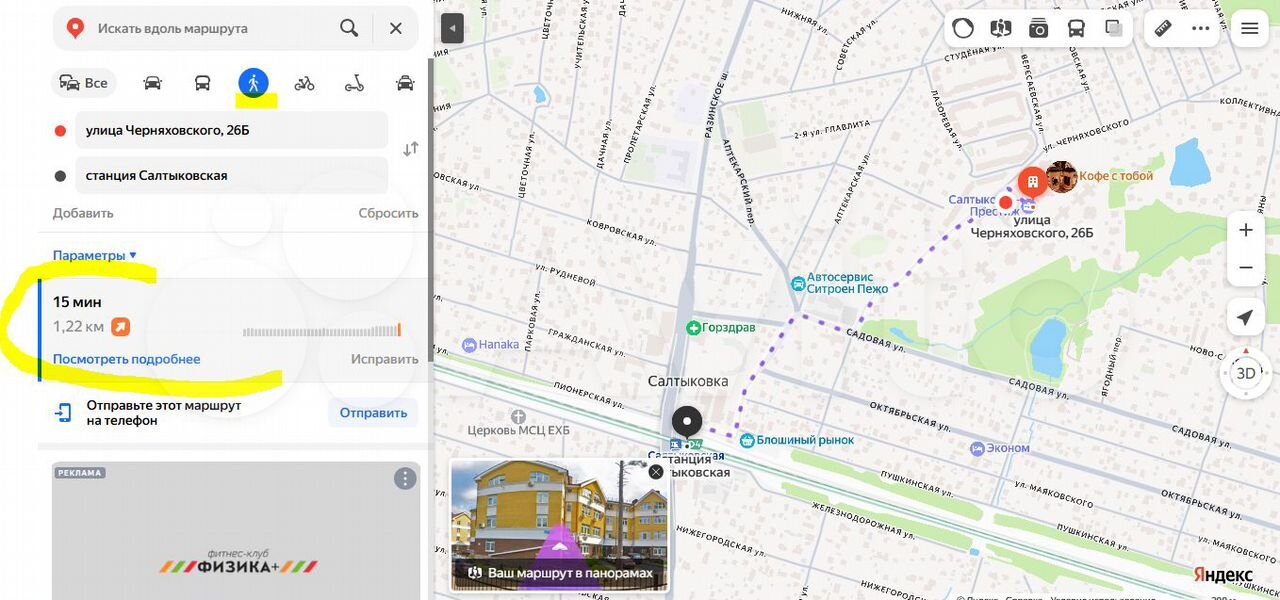Swap start and destination points

(x=410, y=149)
